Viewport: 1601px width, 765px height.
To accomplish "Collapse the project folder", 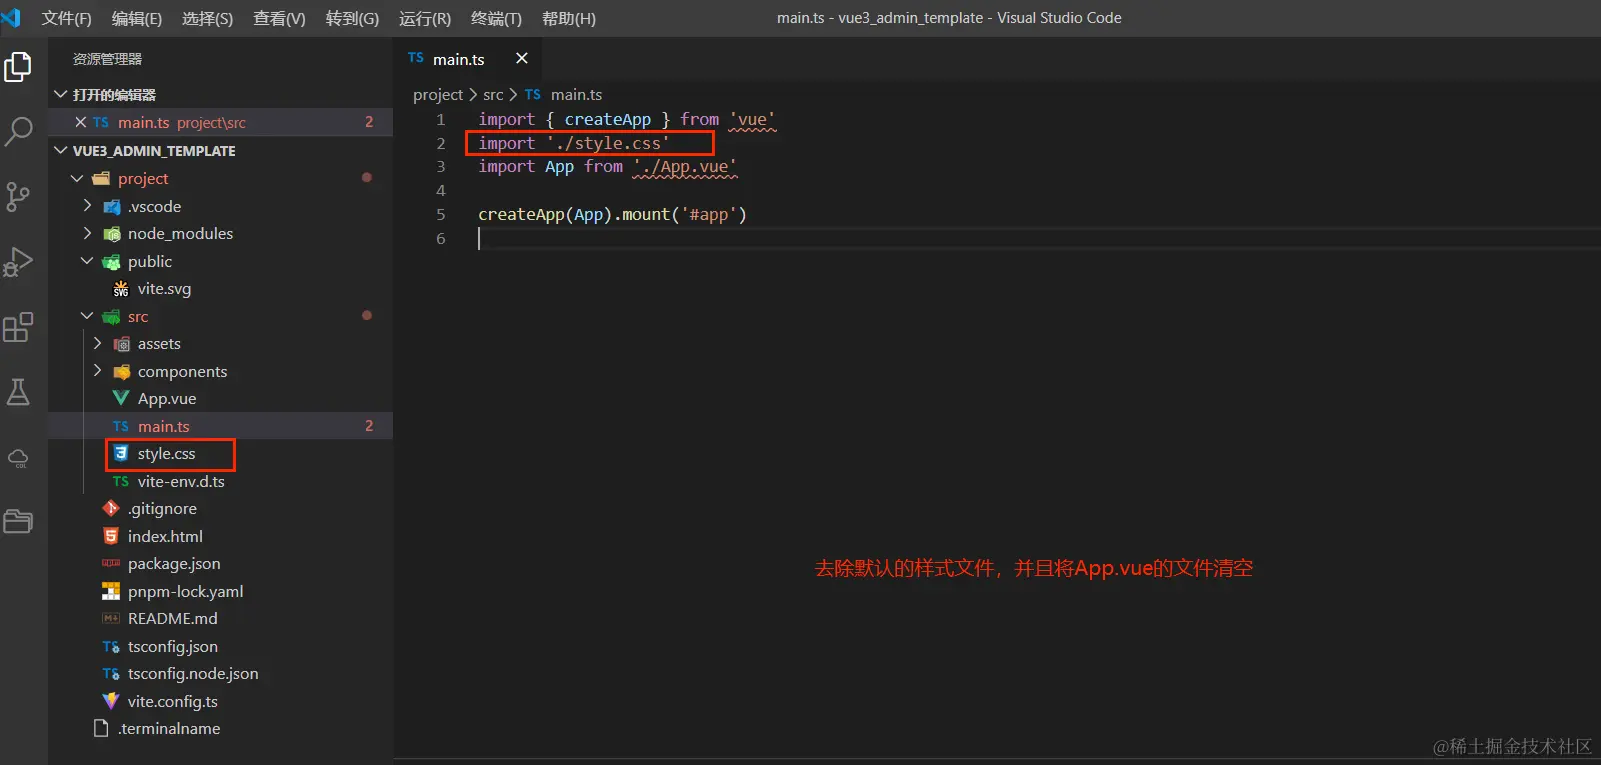I will pos(77,178).
